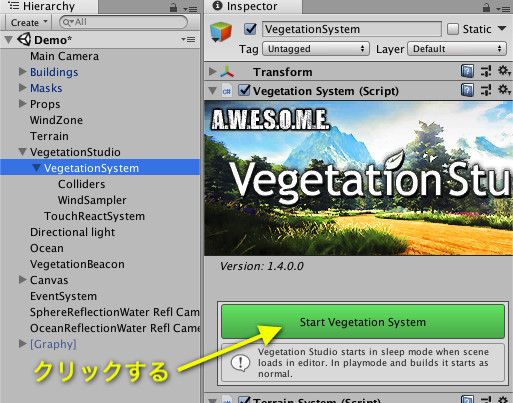This screenshot has width=513, height=403.
Task: Open Vegetation System script gear menu
Action: 504,90
